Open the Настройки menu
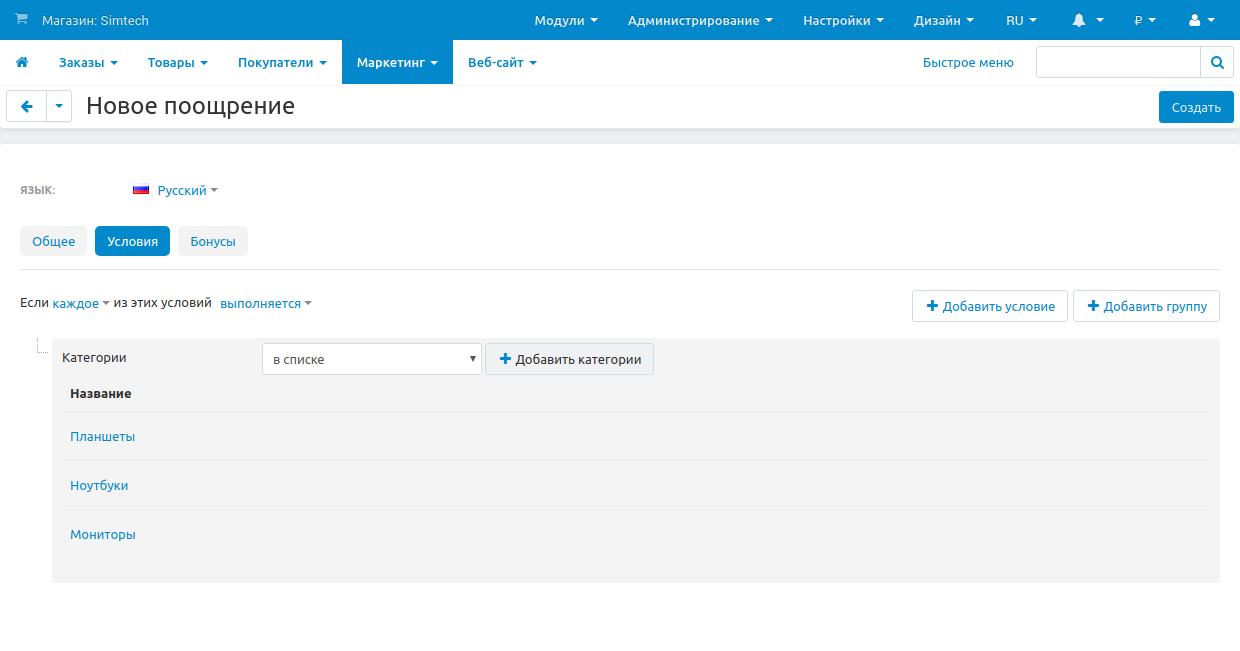This screenshot has height=651, width=1240. tap(843, 20)
